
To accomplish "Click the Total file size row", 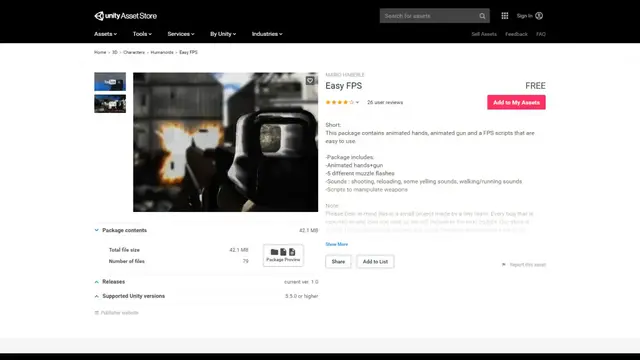I will coord(178,250).
